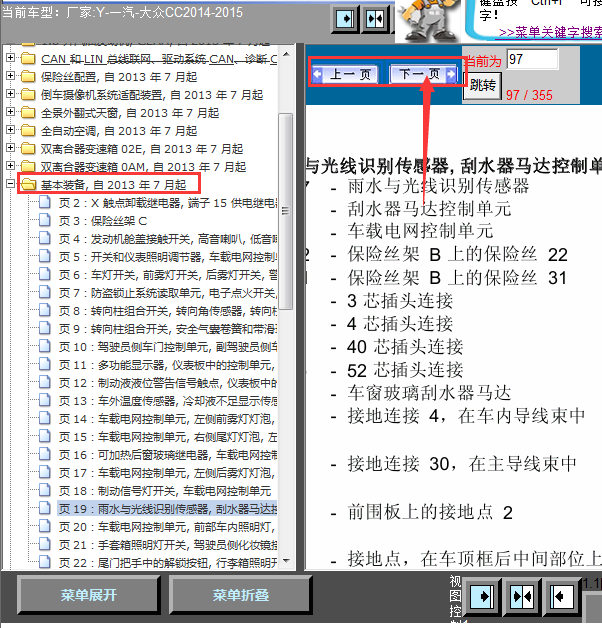The height and width of the screenshot is (628, 602).
Task: Click the page number input field
Action: [x=532, y=60]
